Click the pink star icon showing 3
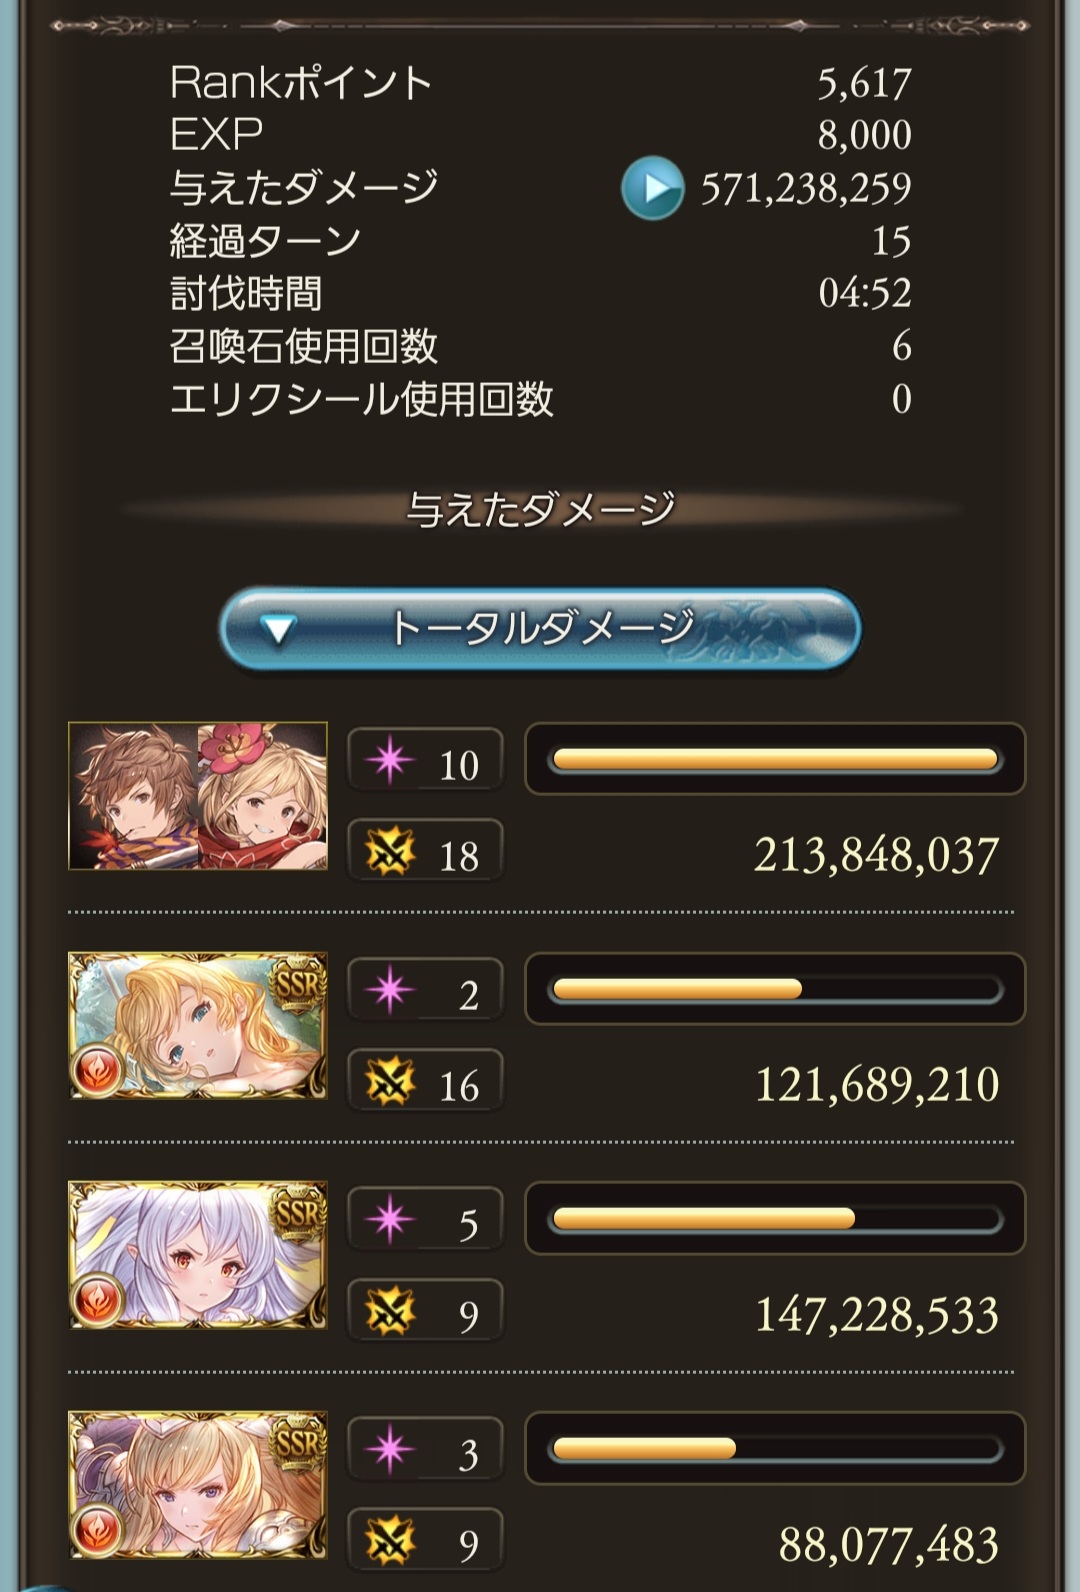The image size is (1080, 1592). pyautogui.click(x=390, y=1451)
